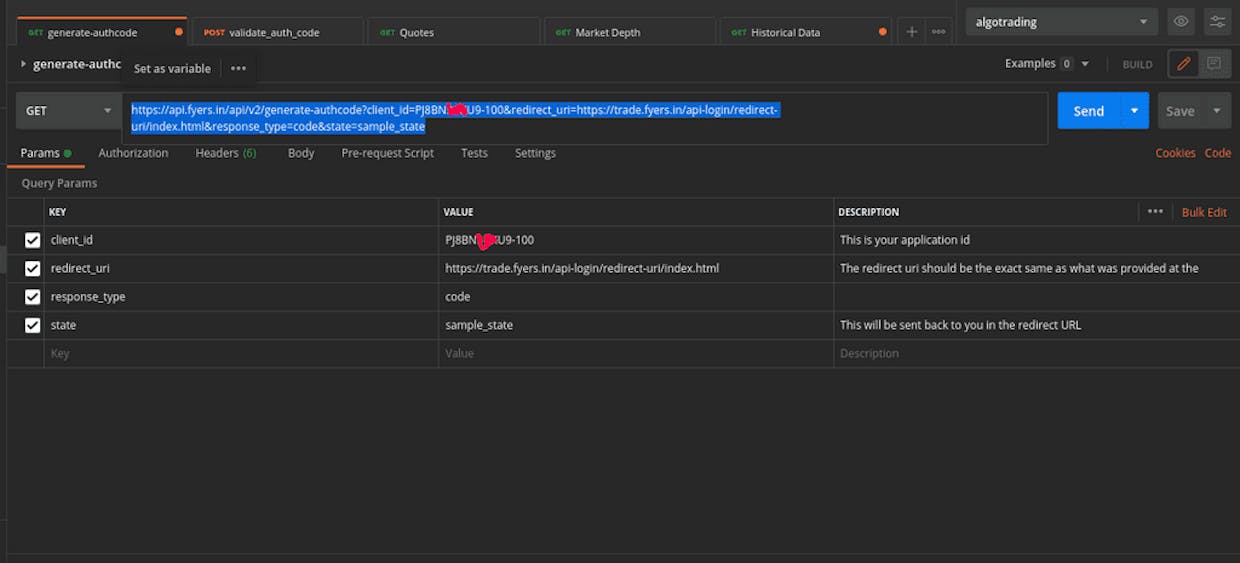This screenshot has height=563, width=1240.
Task: Switch to Quotes request tab
Action: point(452,32)
